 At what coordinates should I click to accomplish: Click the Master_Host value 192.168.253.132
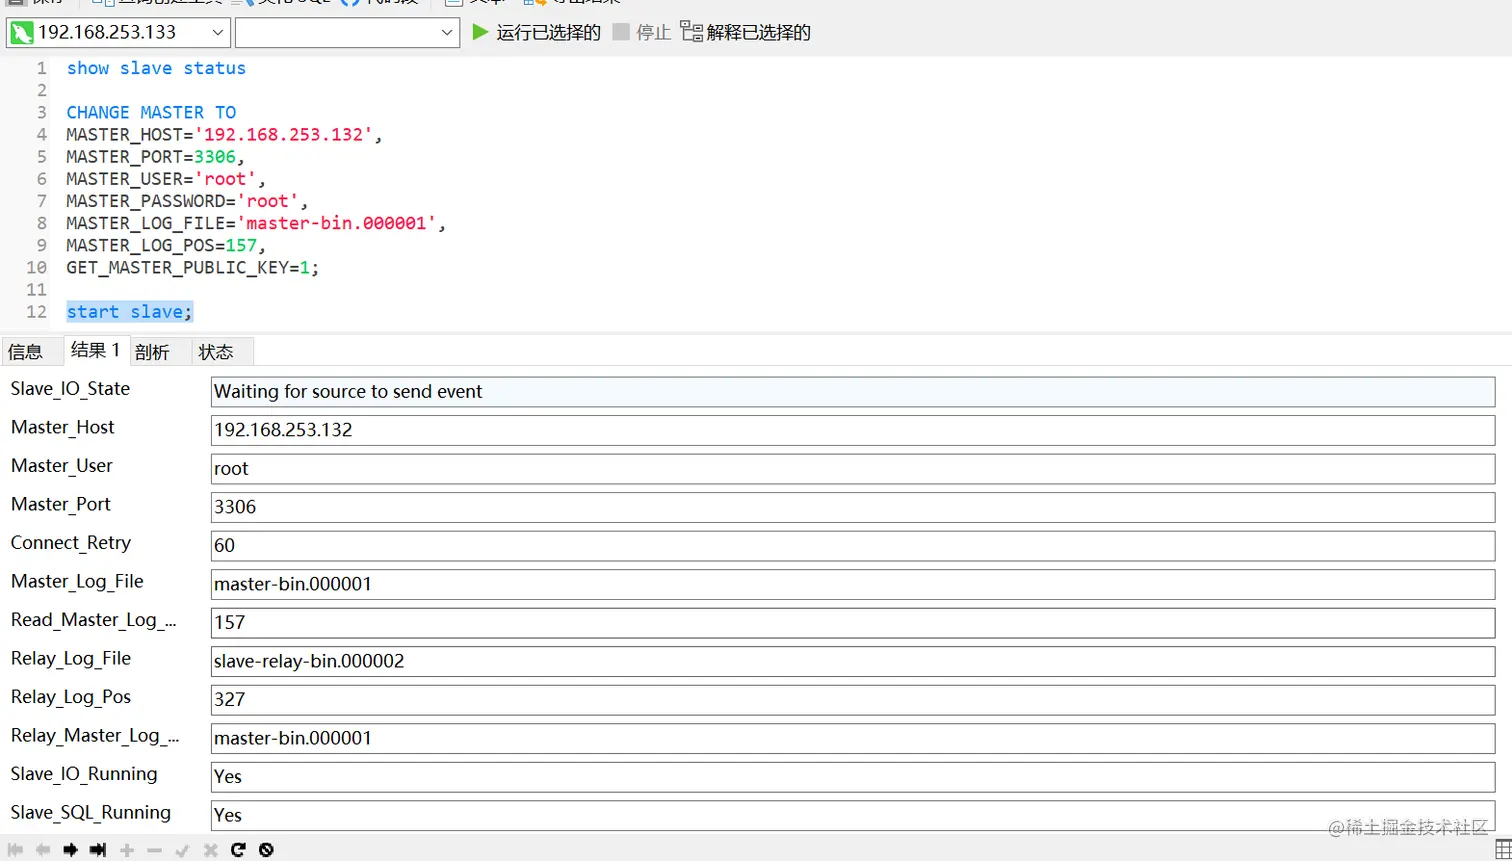tap(853, 430)
